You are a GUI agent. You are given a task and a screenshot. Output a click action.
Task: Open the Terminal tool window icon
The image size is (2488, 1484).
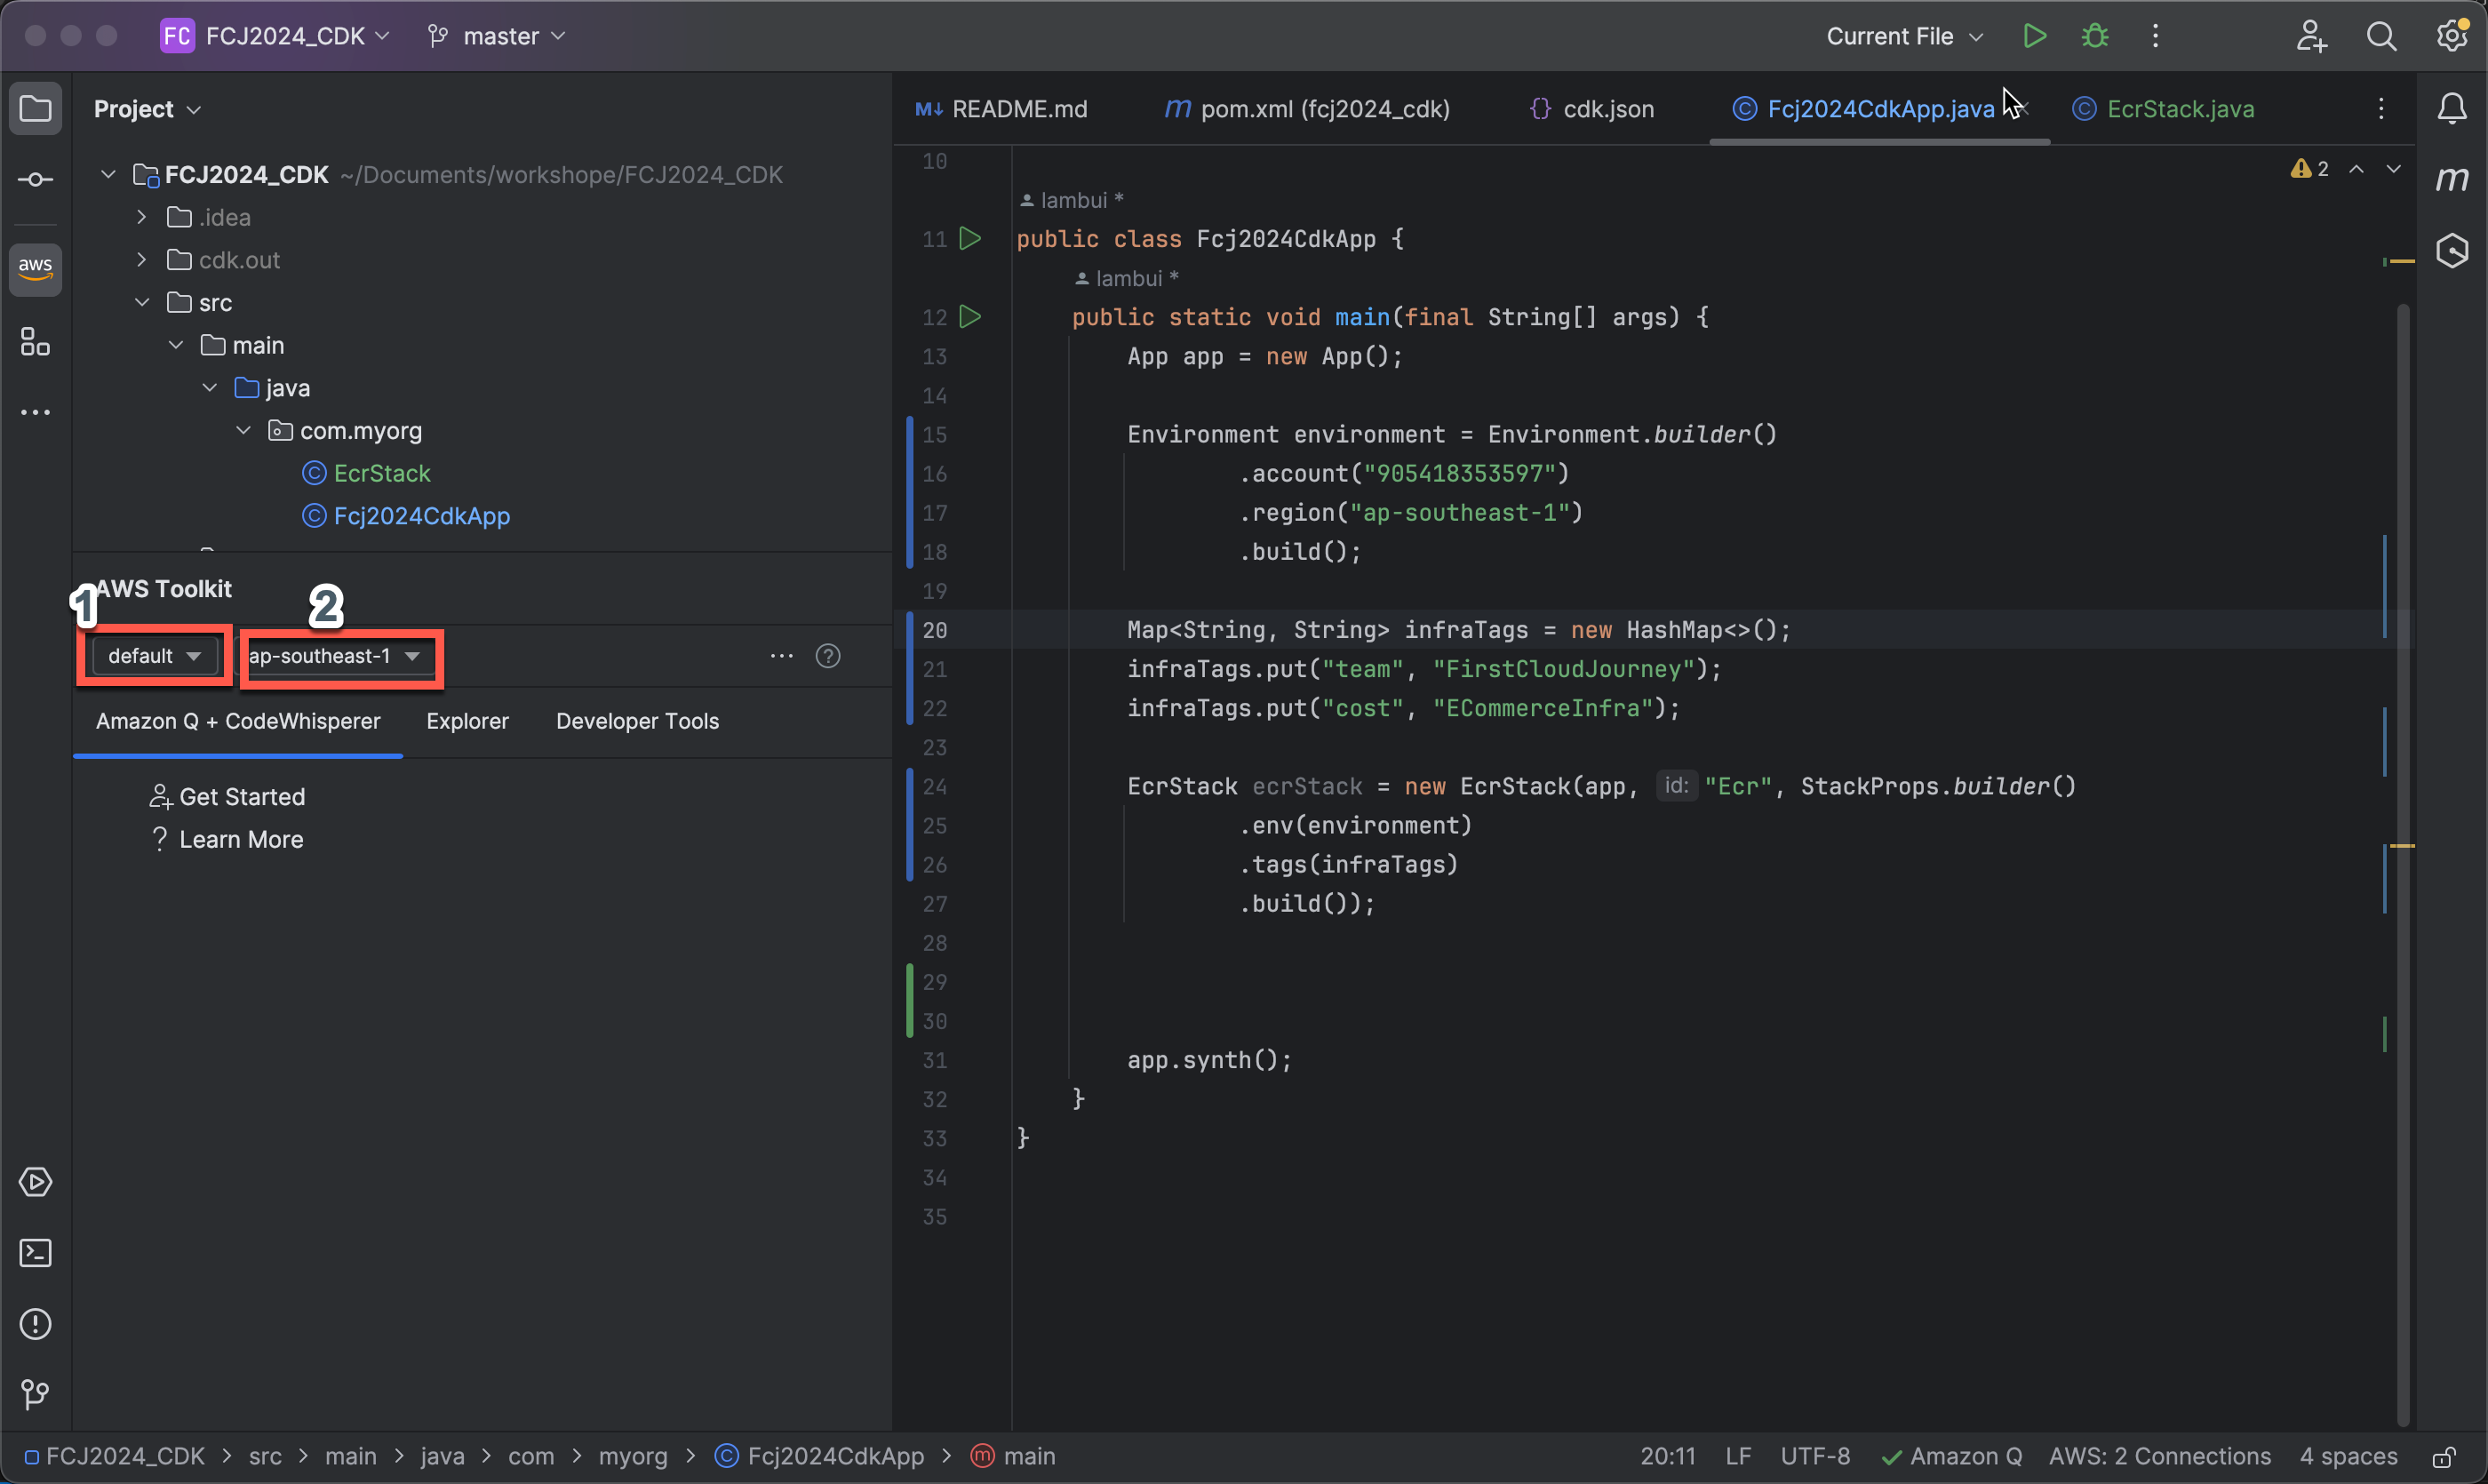[x=35, y=1253]
